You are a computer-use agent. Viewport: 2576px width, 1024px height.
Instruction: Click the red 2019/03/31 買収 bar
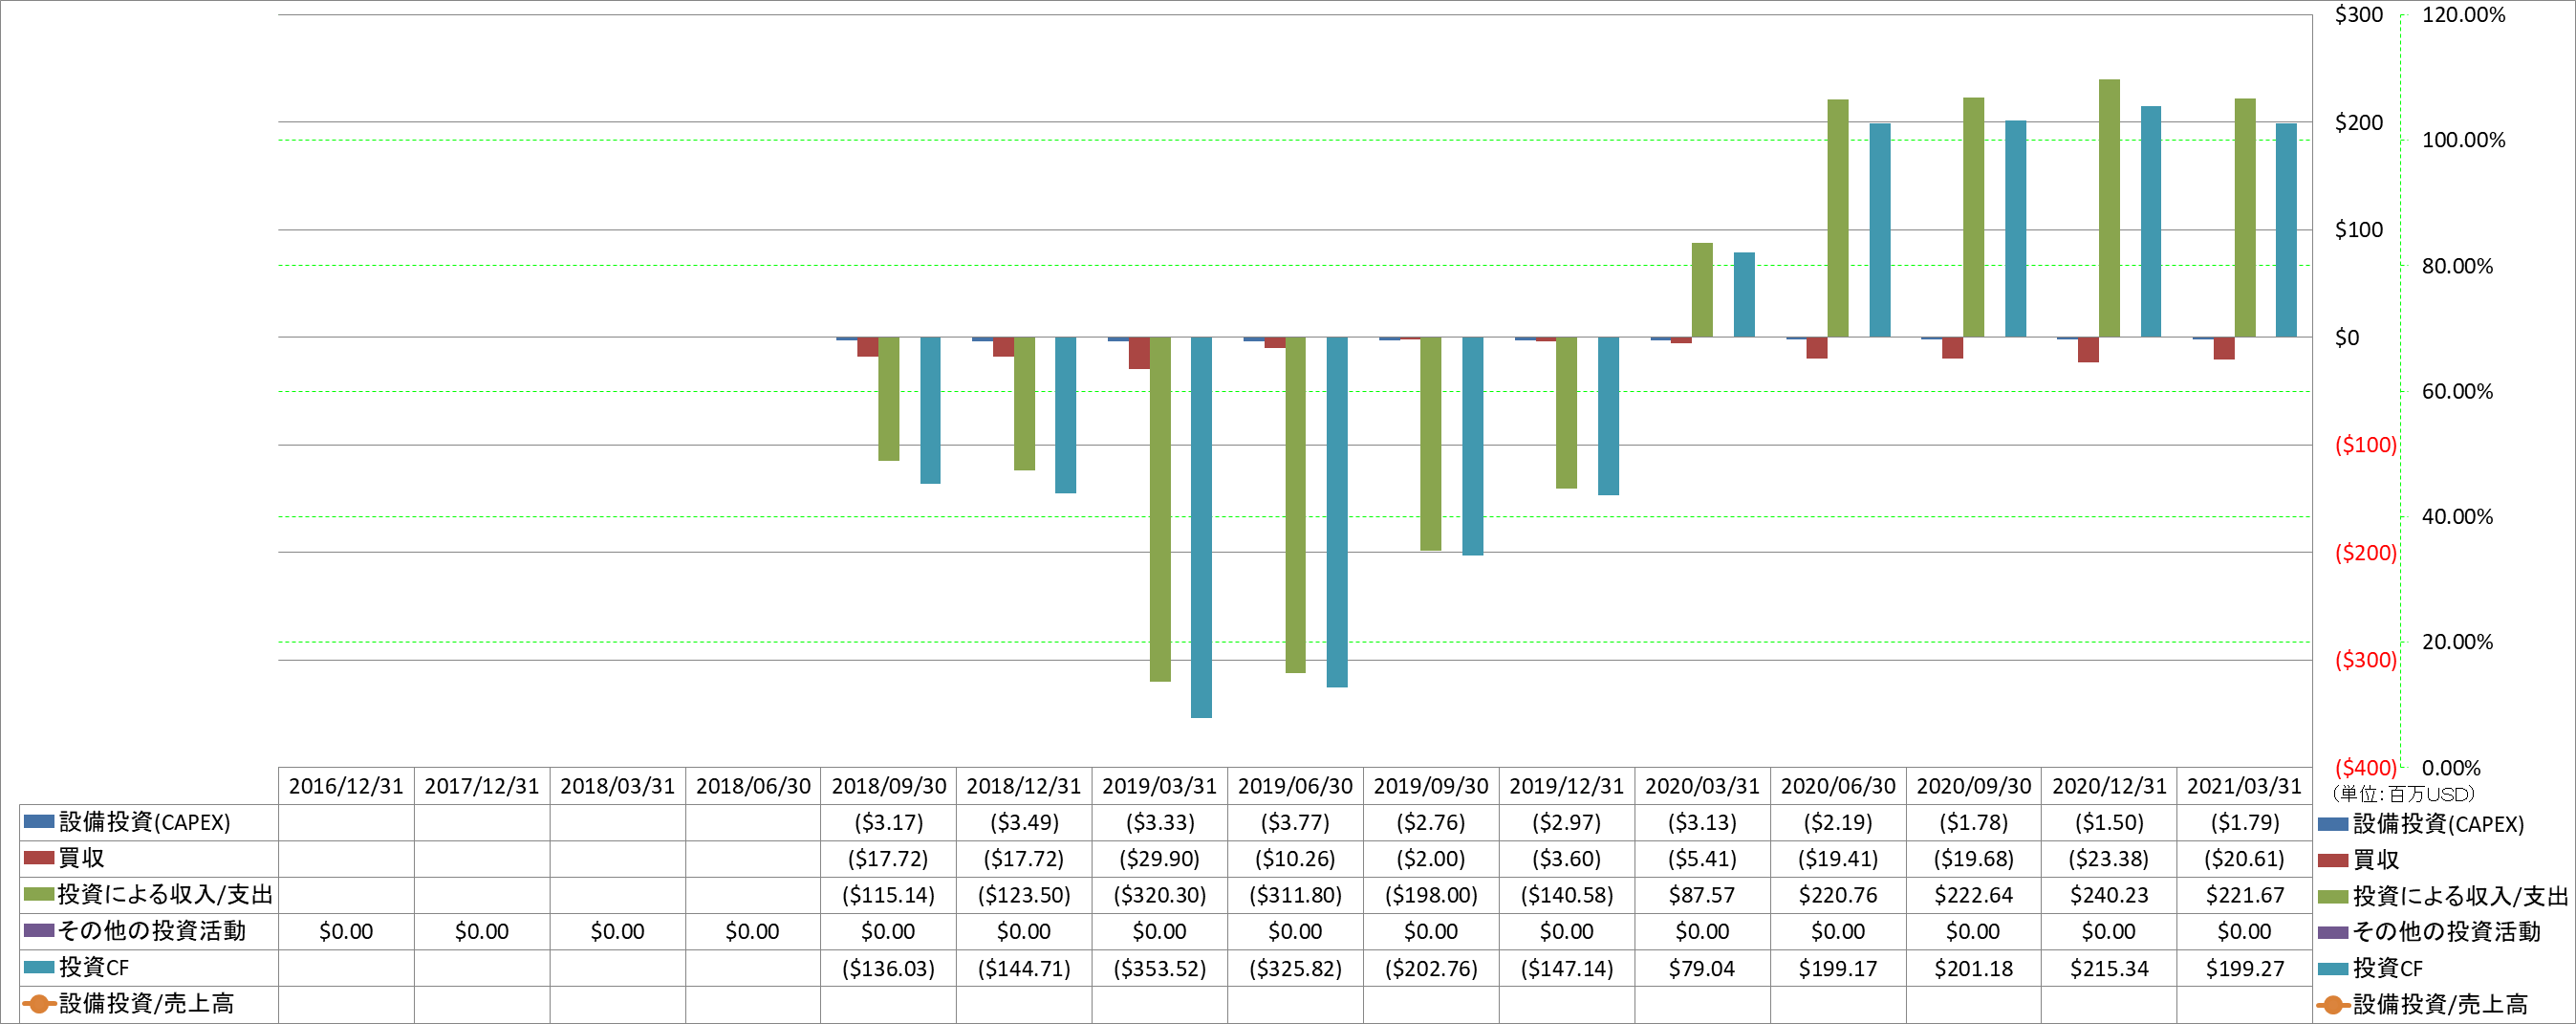[x=1139, y=353]
